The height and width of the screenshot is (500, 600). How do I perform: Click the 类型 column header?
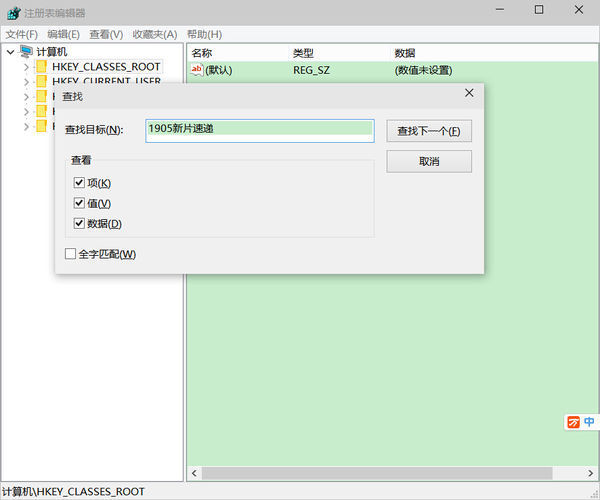point(303,53)
